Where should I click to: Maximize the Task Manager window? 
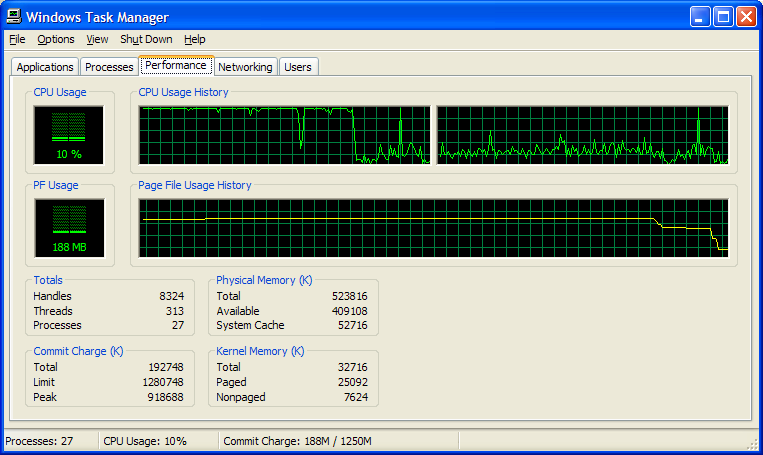point(724,17)
